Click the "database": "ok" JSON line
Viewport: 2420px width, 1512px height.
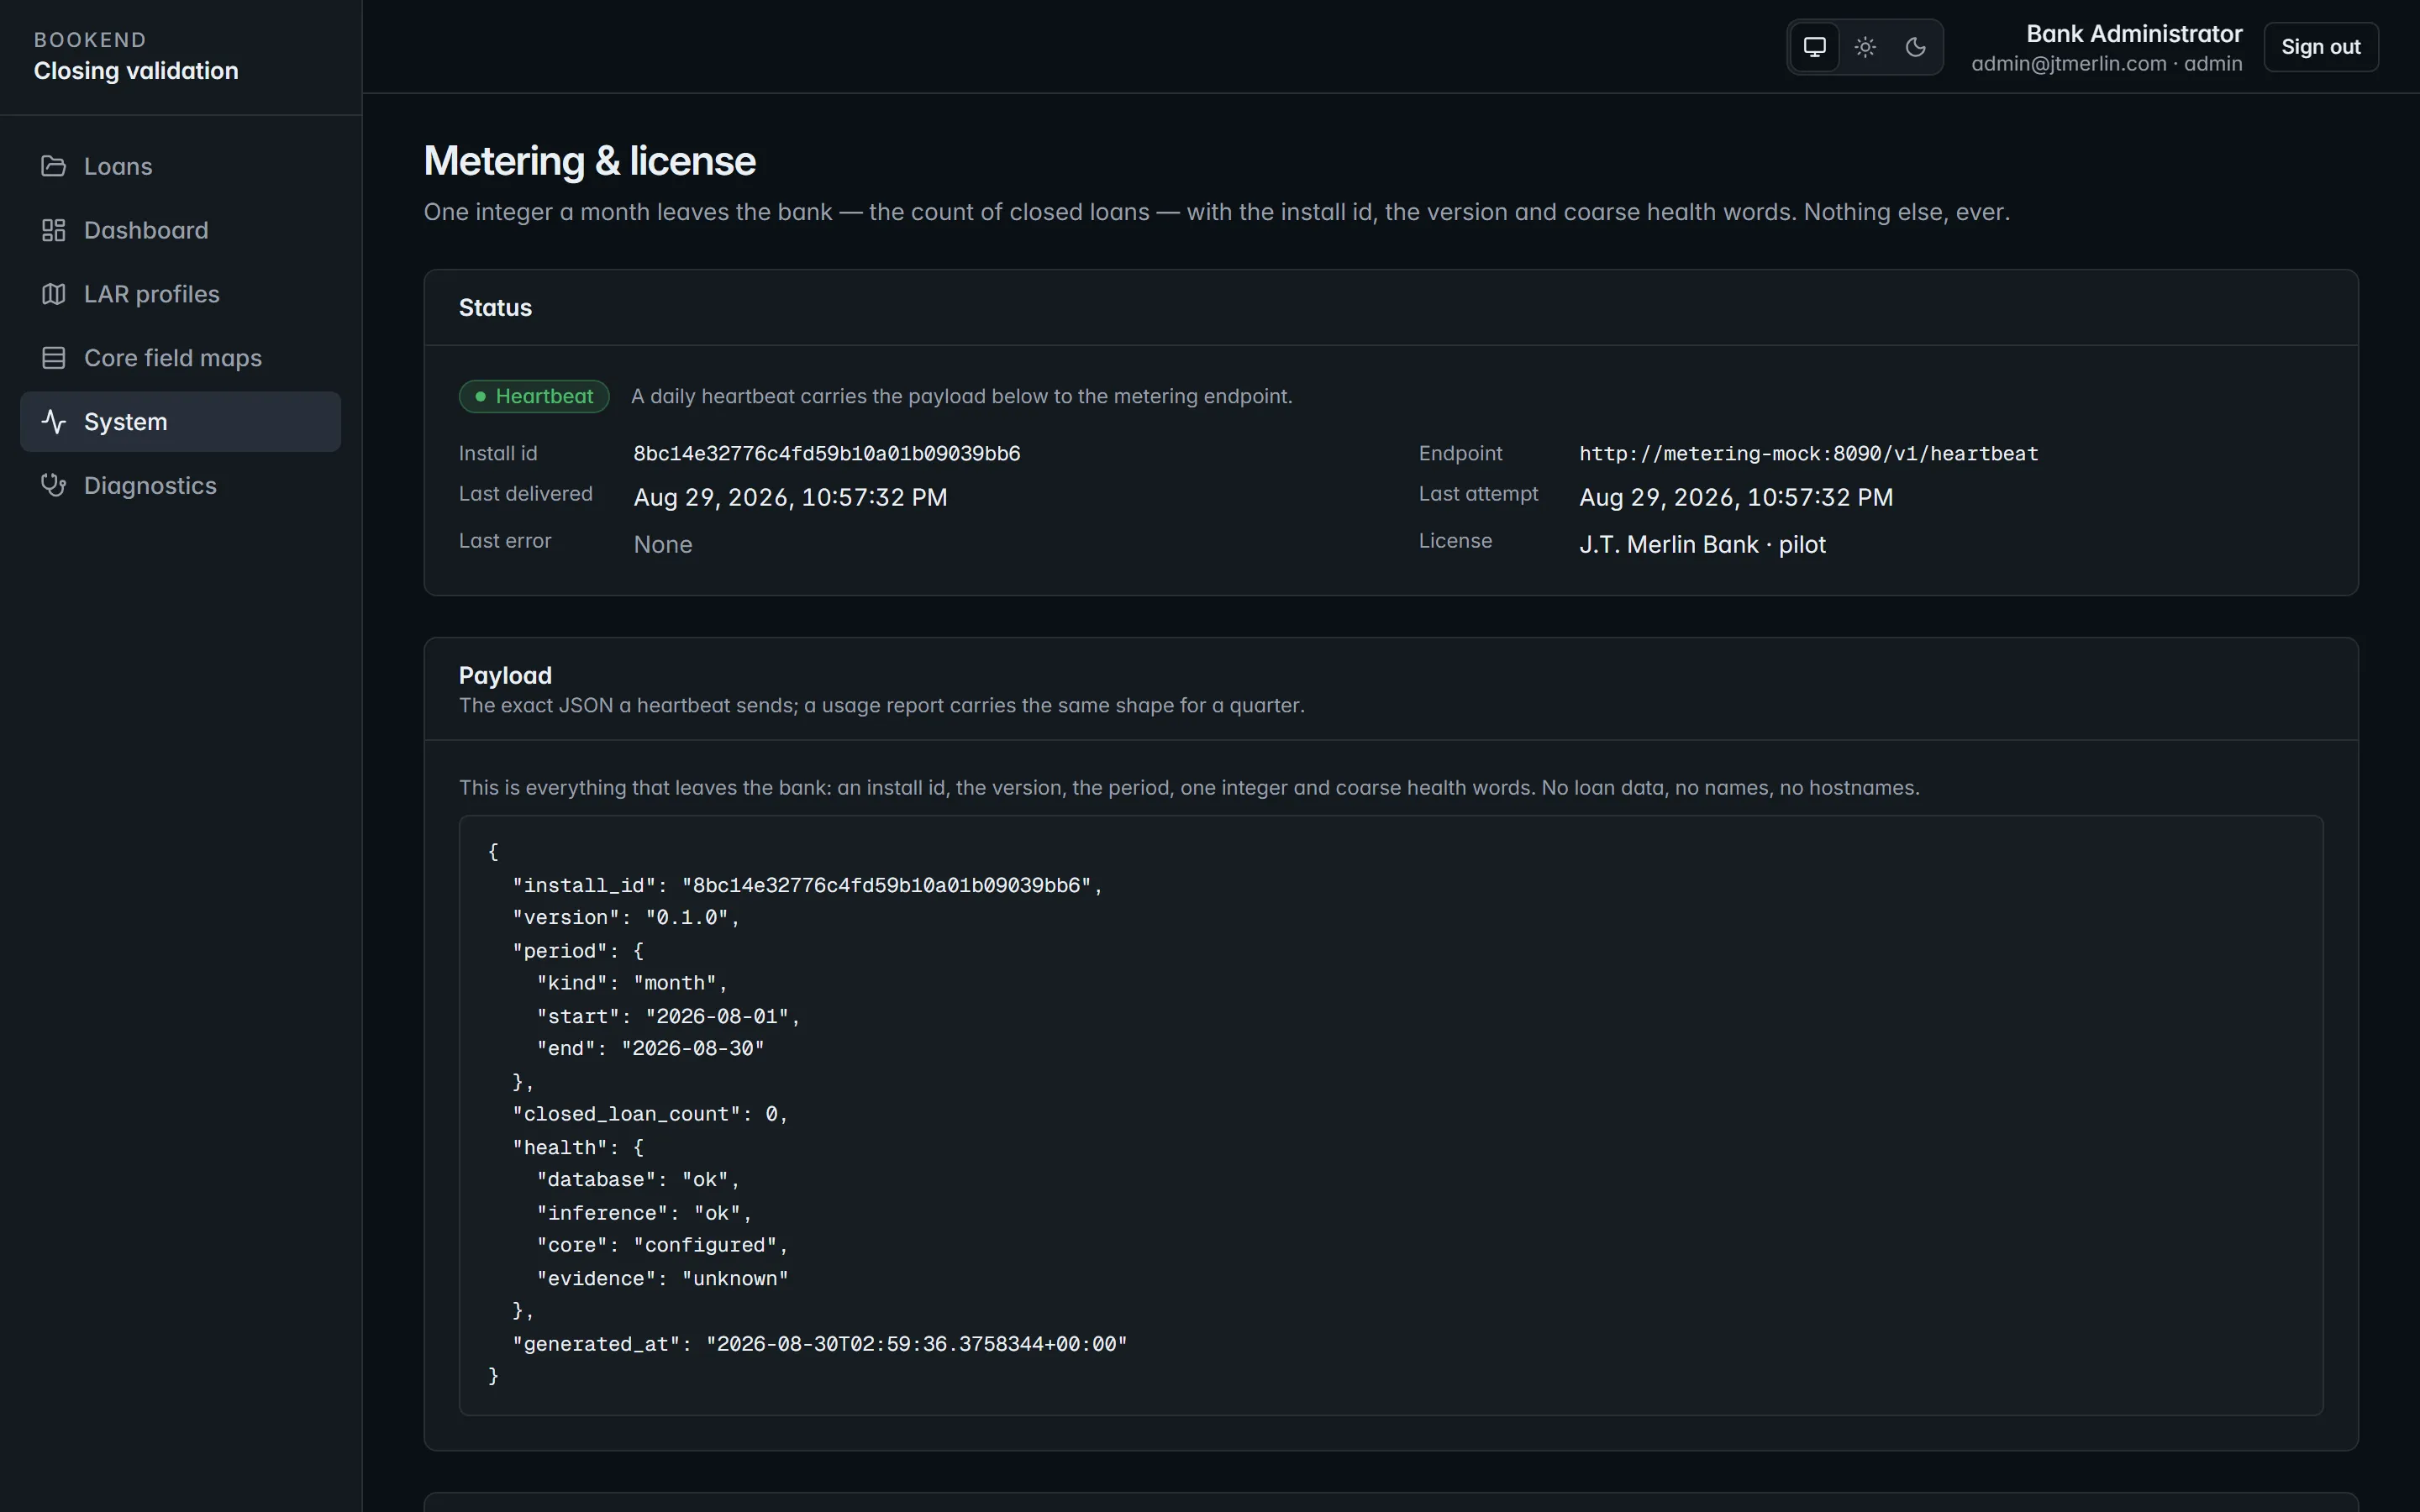[x=638, y=1180]
